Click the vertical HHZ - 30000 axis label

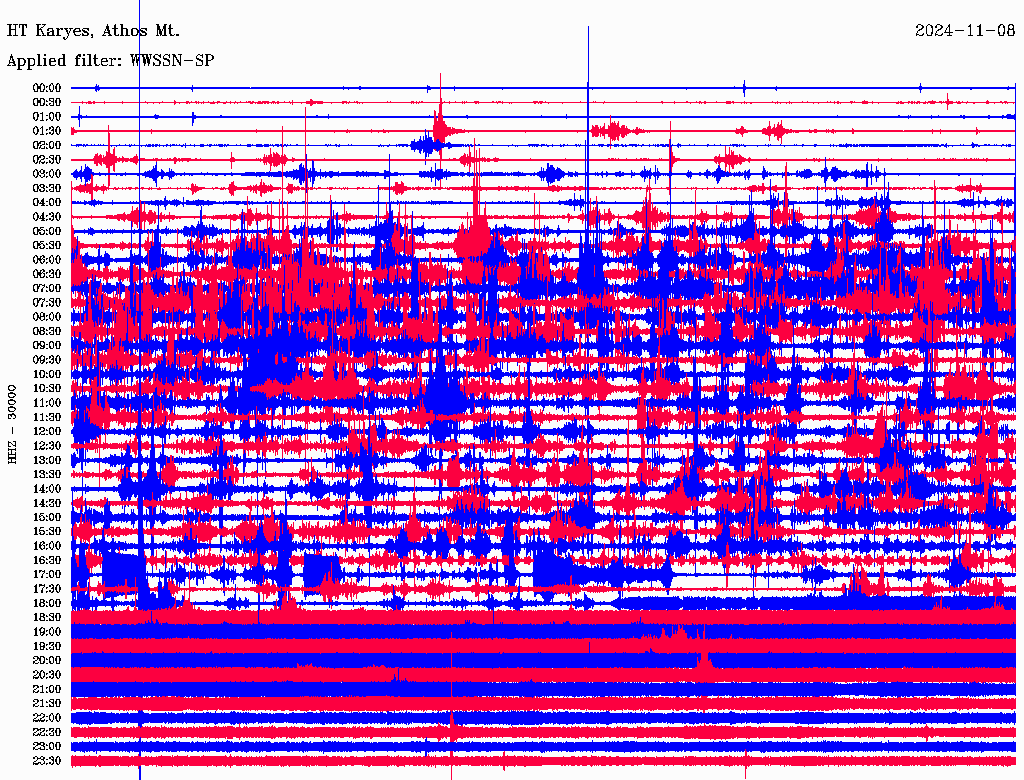pos(13,423)
